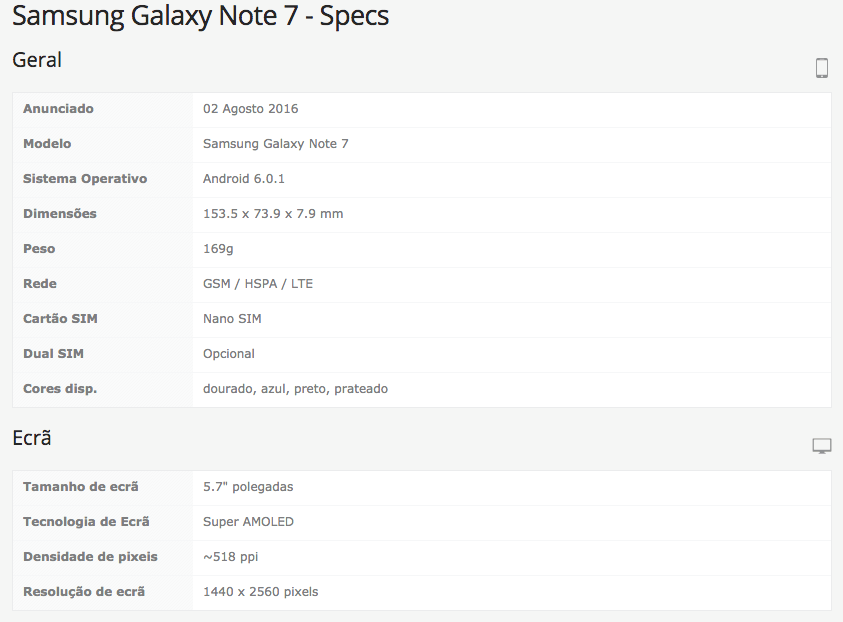Click the Dual SIM Opcional value
843x622 pixels.
click(229, 354)
